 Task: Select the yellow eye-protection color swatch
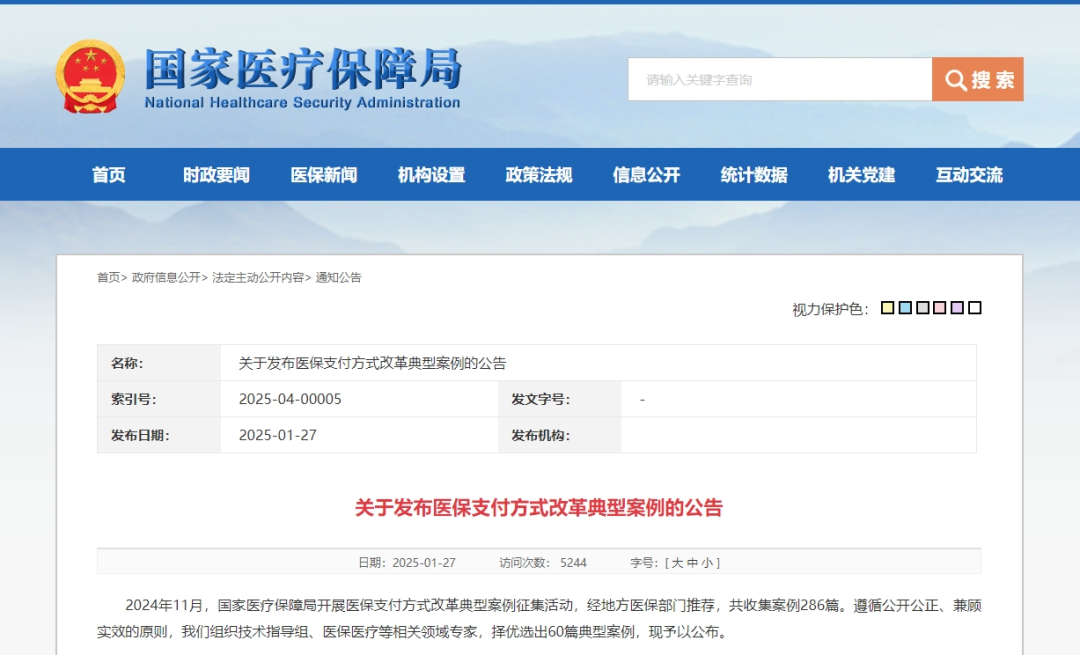(888, 308)
